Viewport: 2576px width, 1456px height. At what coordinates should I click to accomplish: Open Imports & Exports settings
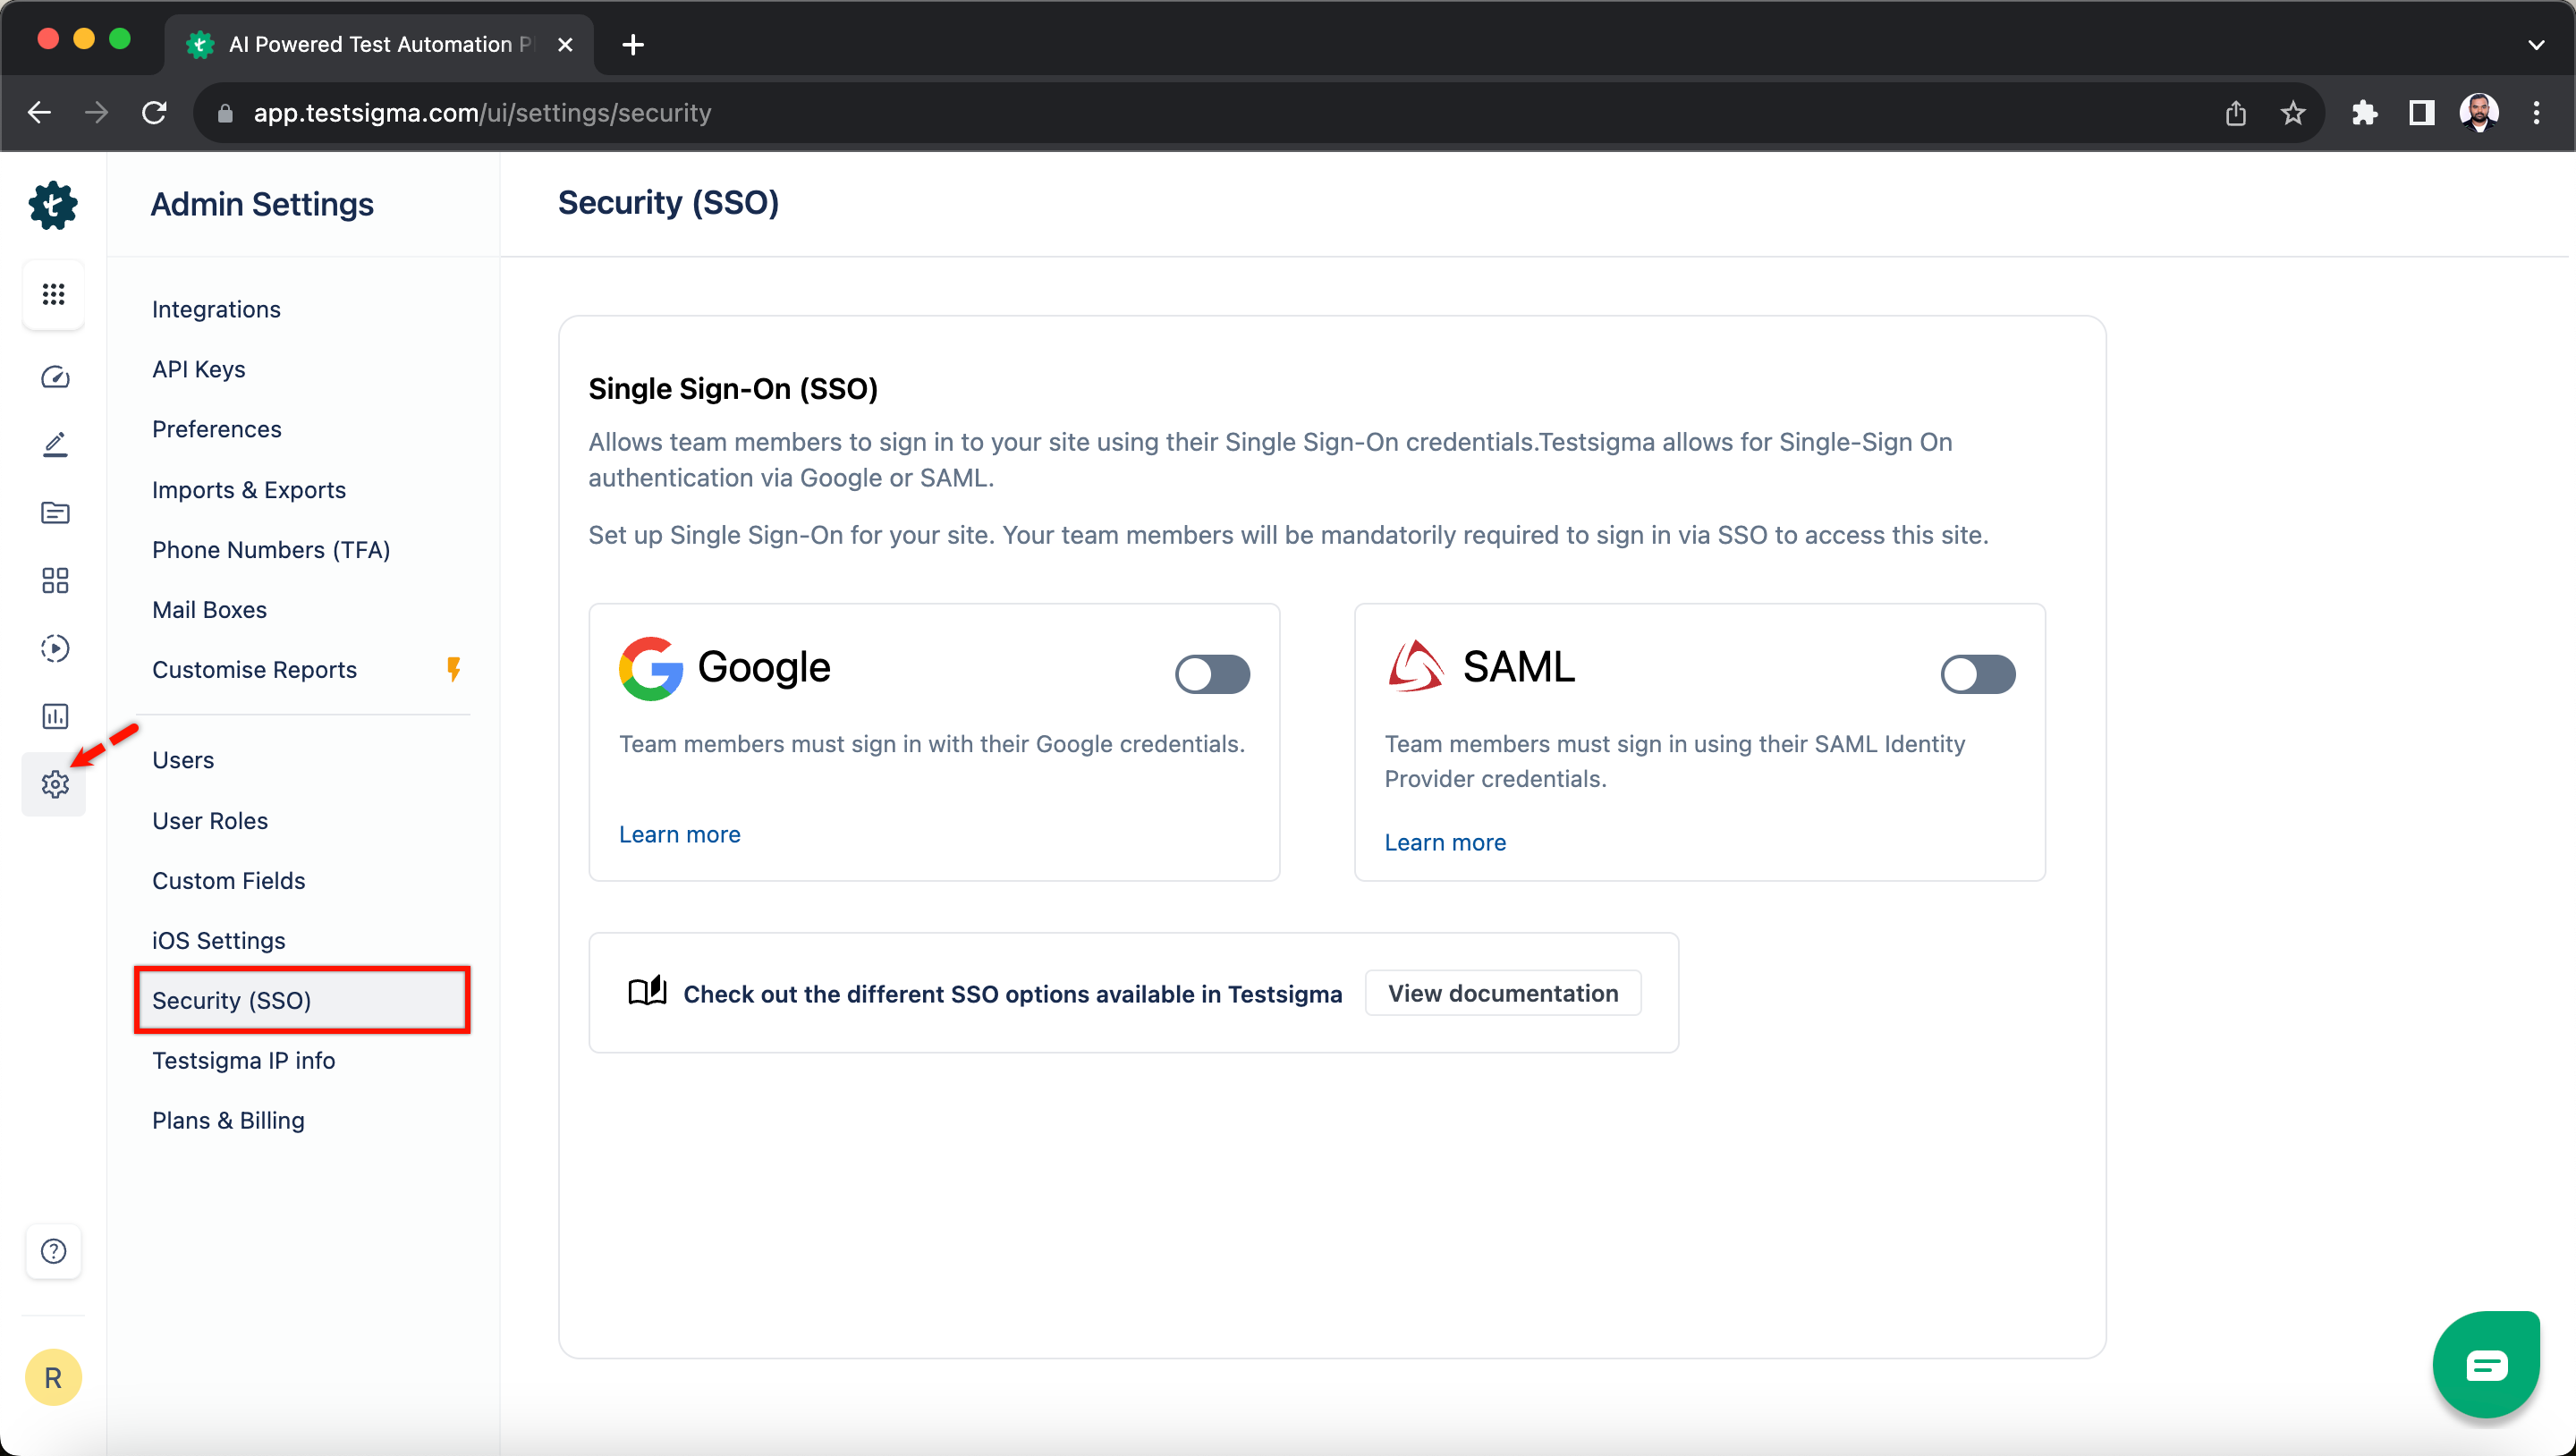pyautogui.click(x=249, y=490)
